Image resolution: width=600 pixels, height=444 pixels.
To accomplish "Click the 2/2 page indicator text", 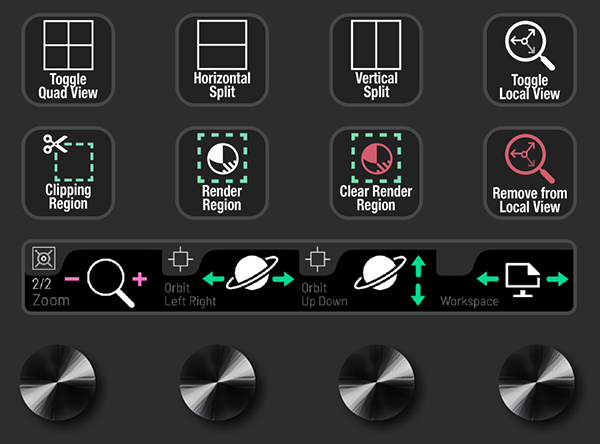I will coord(42,284).
